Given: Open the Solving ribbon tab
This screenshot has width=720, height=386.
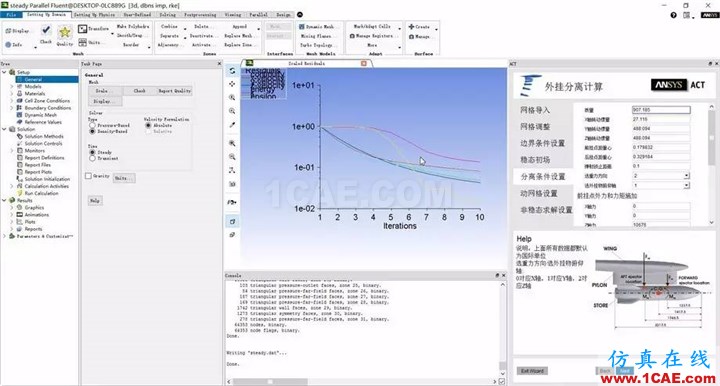Looking at the screenshot, I should pos(168,15).
